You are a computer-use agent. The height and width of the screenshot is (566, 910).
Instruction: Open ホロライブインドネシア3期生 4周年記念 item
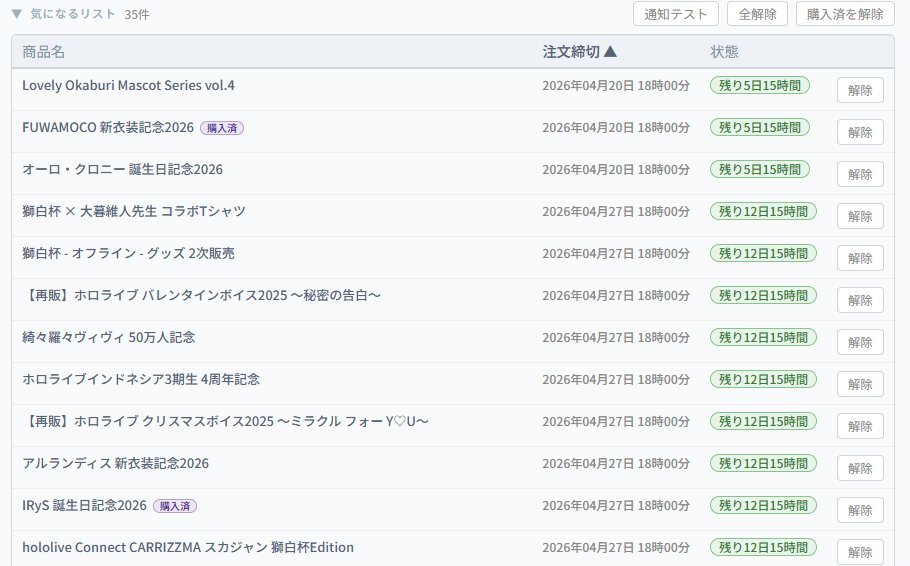141,379
